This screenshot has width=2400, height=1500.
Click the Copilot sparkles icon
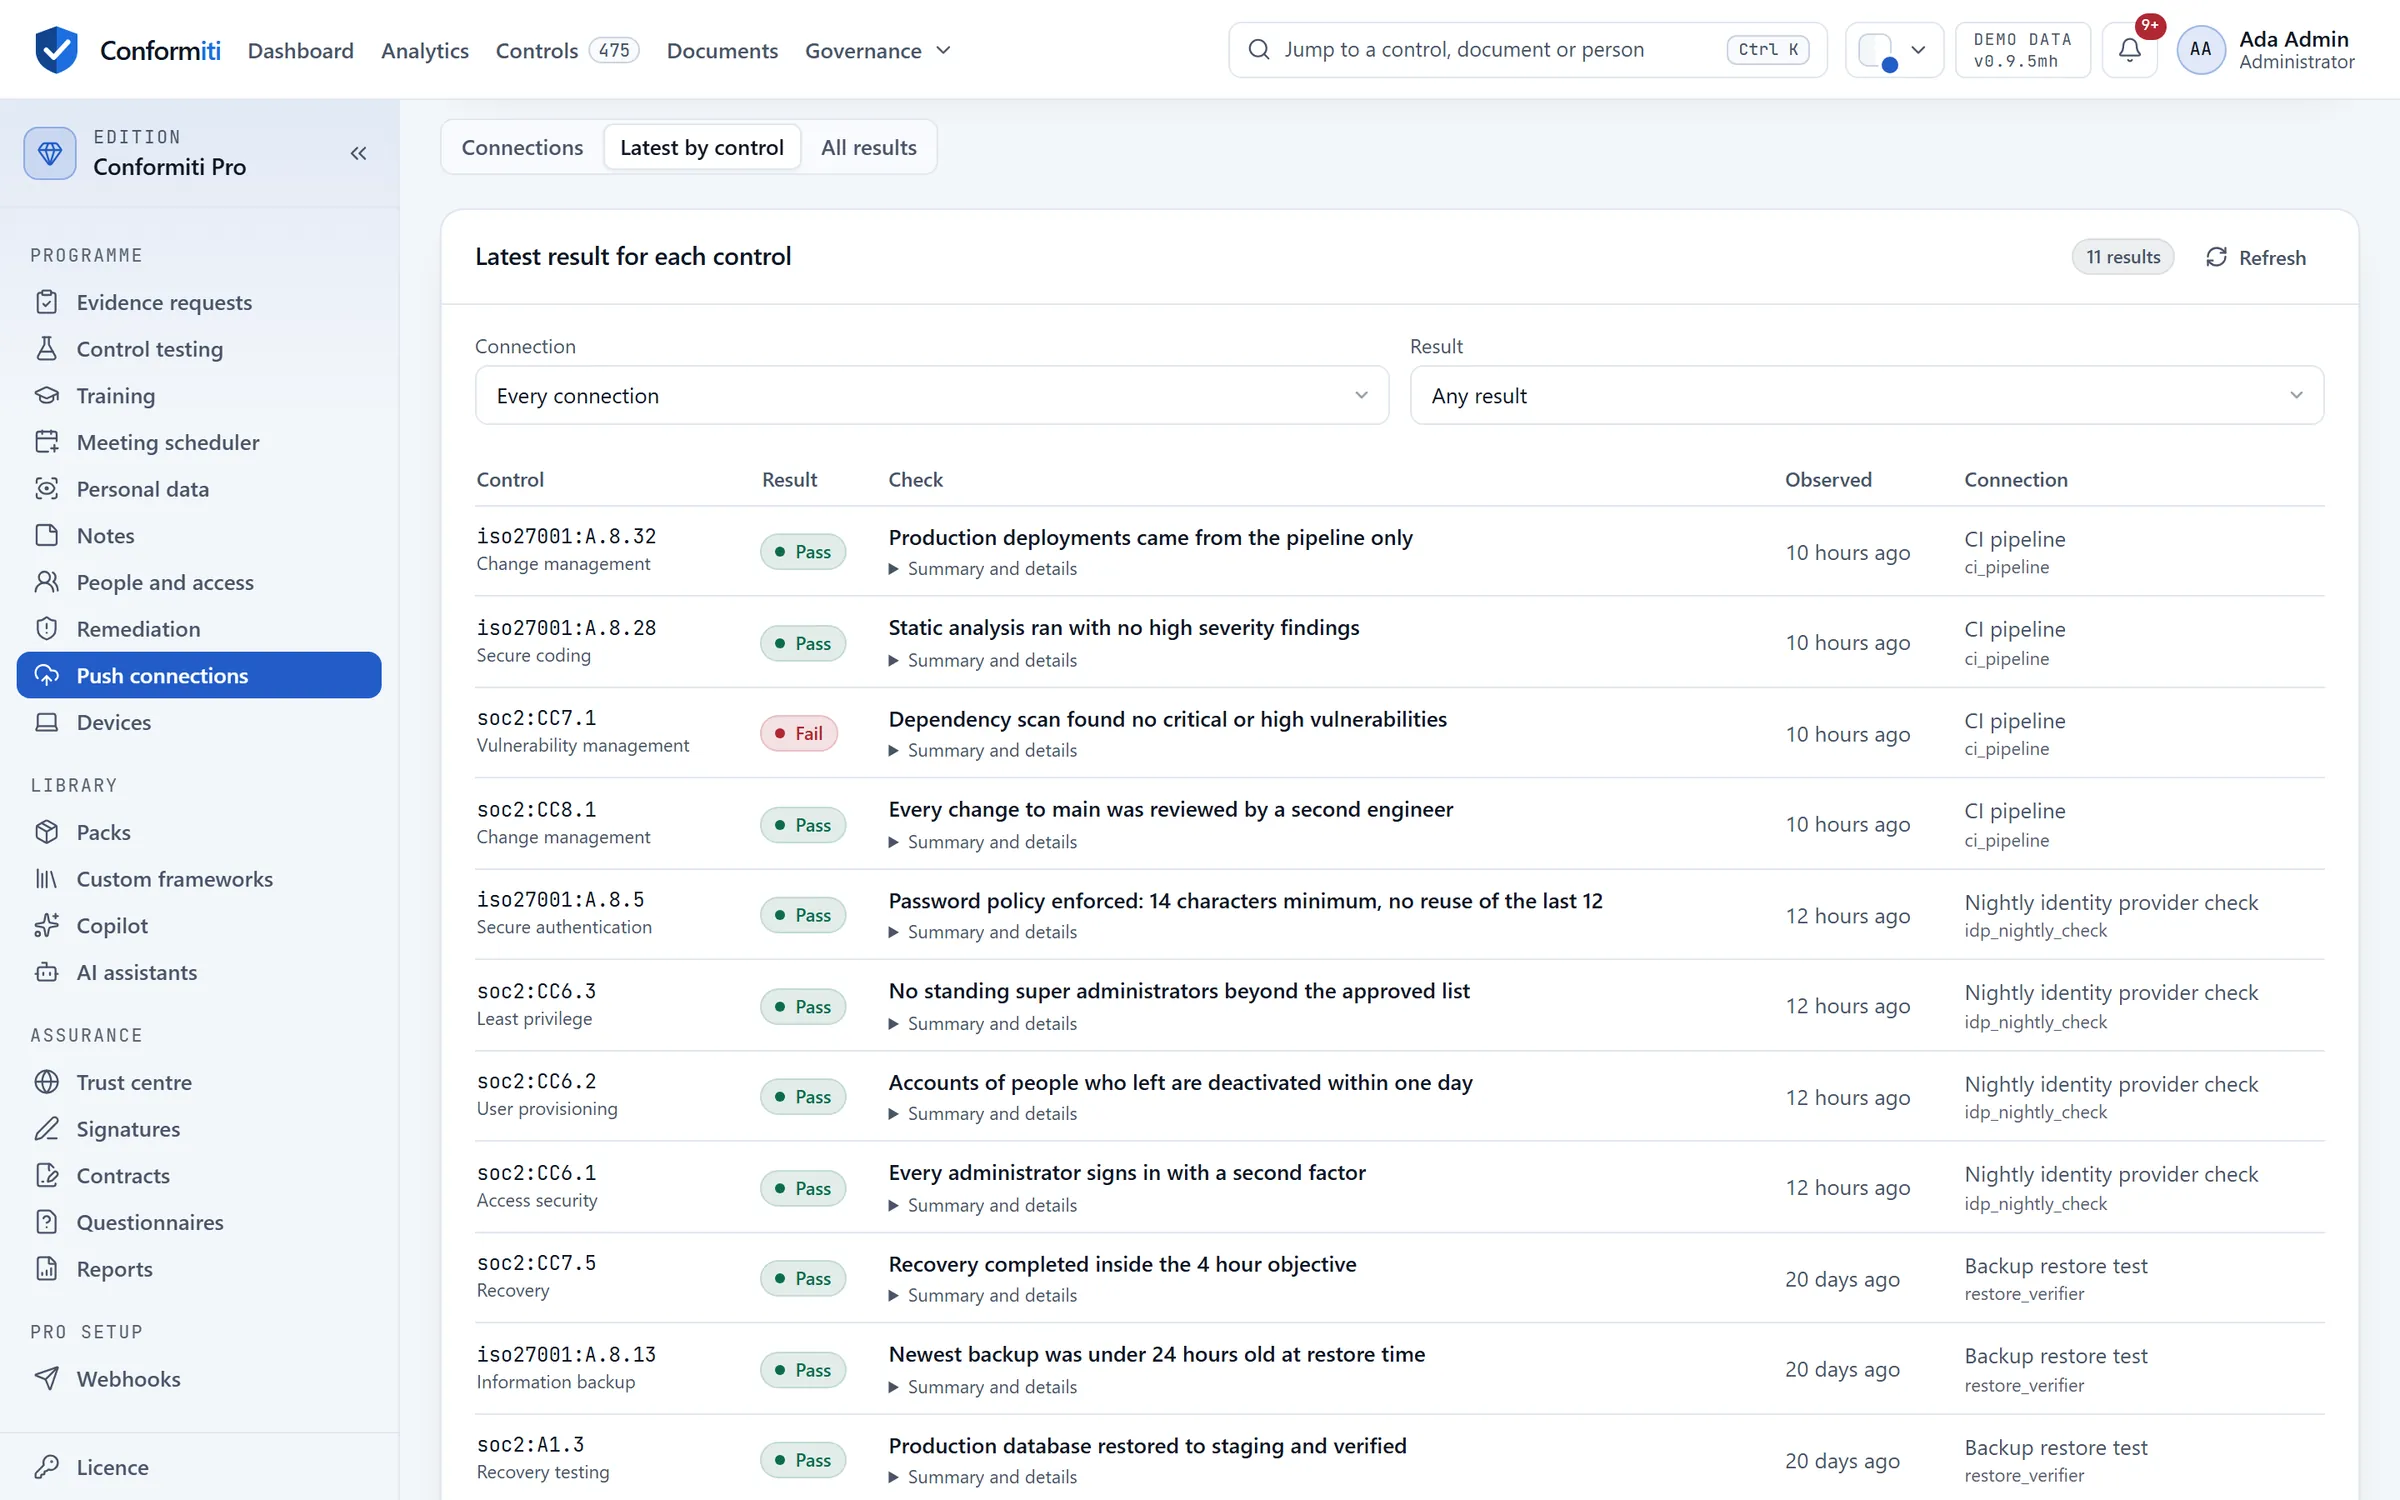pos(47,926)
